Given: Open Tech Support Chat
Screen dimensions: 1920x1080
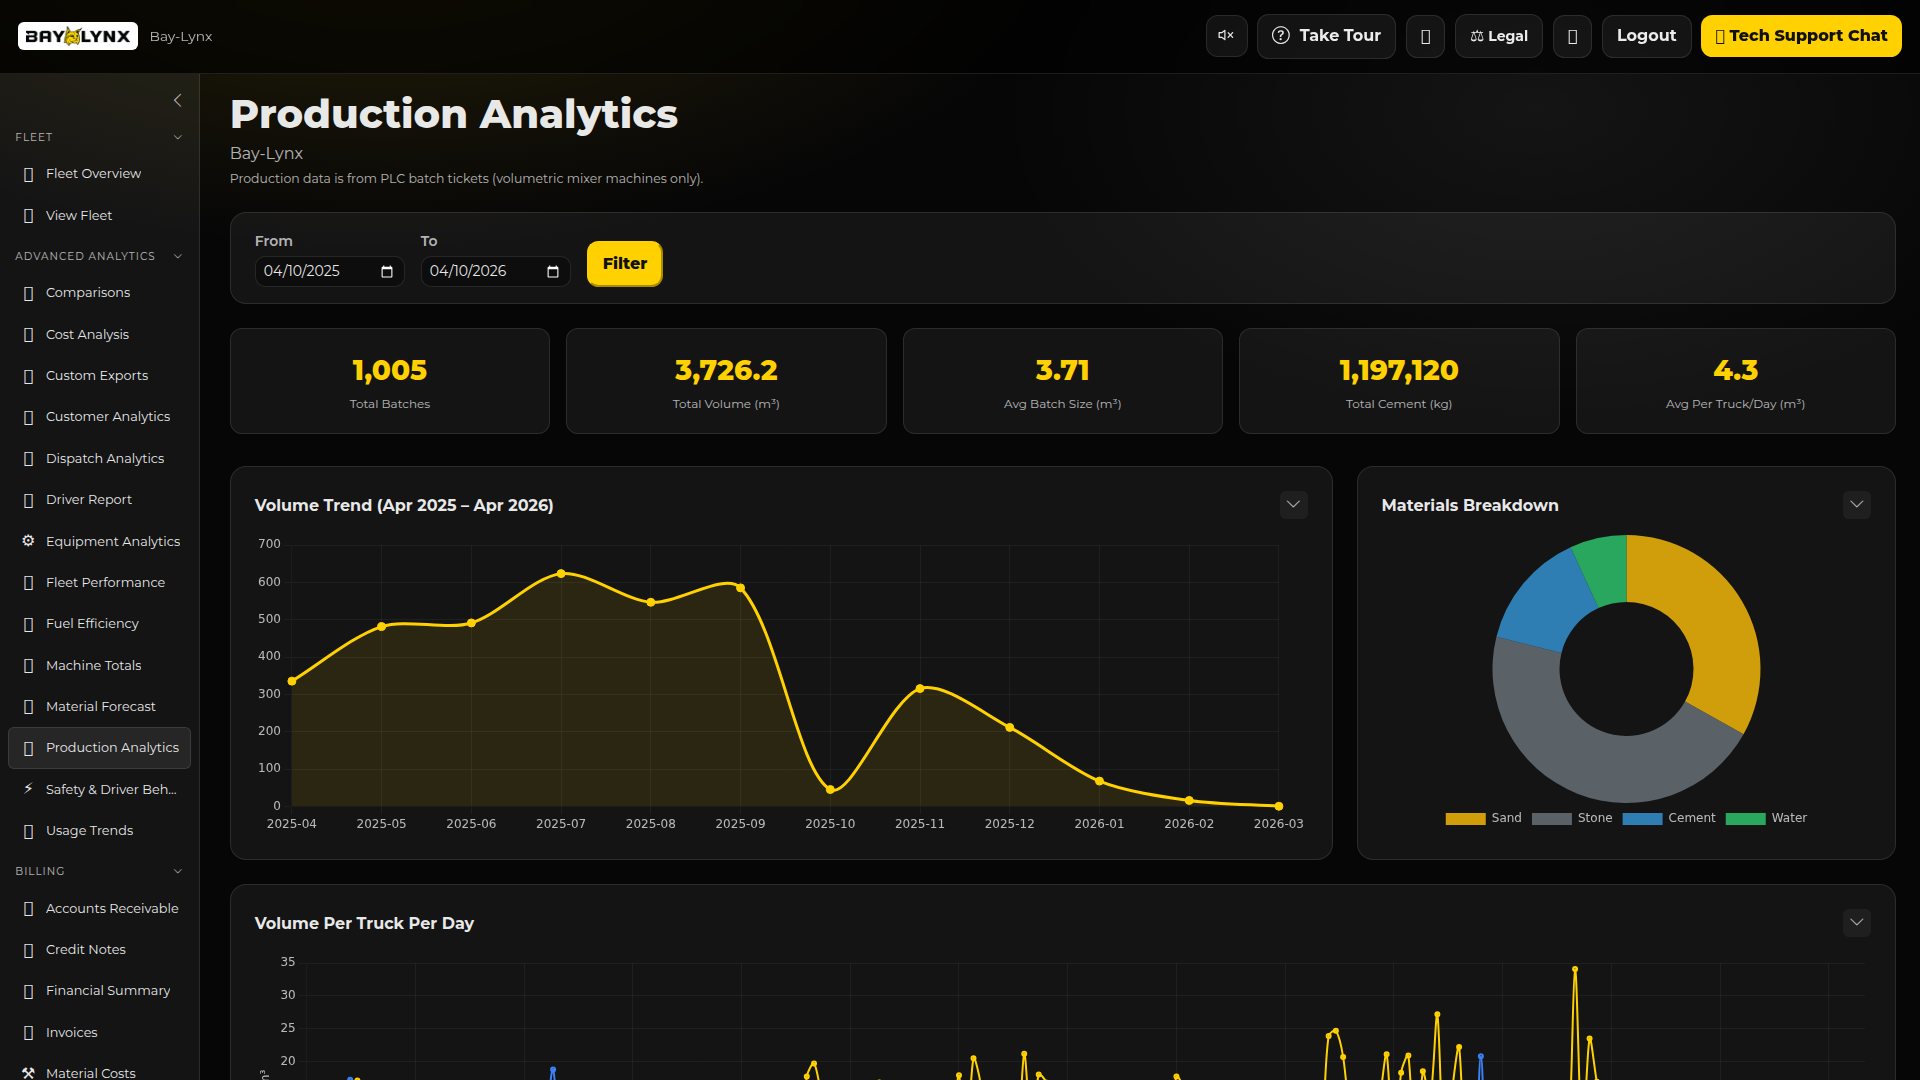Looking at the screenshot, I should [x=1802, y=35].
